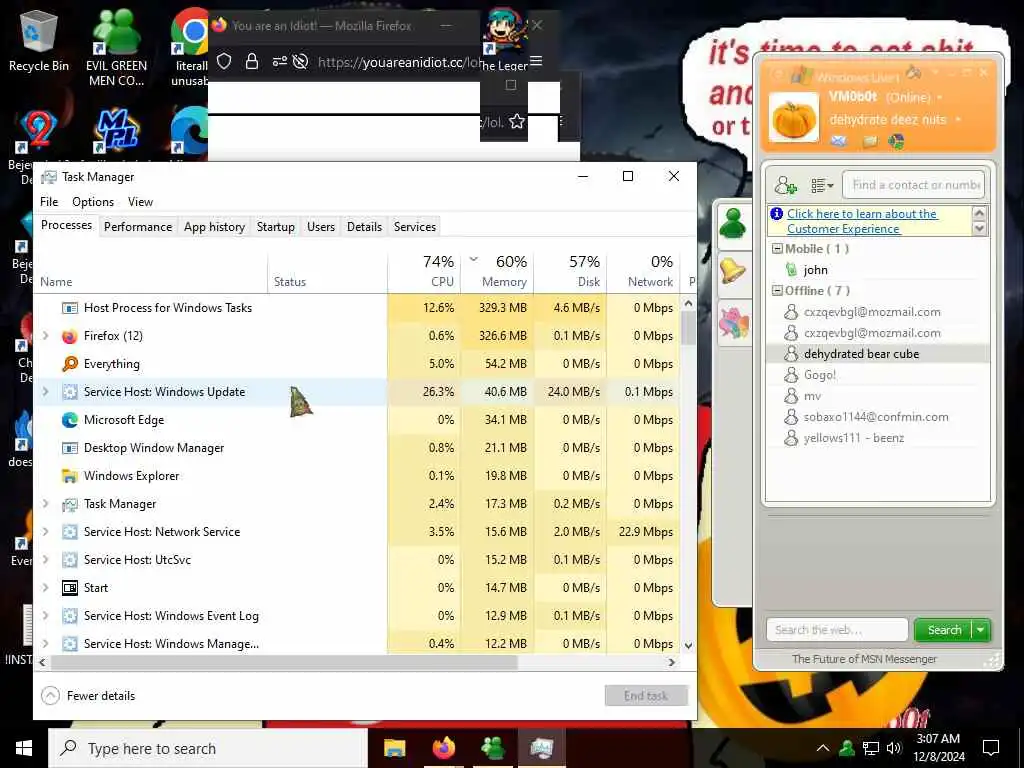Select Host Process for Windows Tasks icon
Viewport: 1024px width, 768px height.
tap(70, 308)
